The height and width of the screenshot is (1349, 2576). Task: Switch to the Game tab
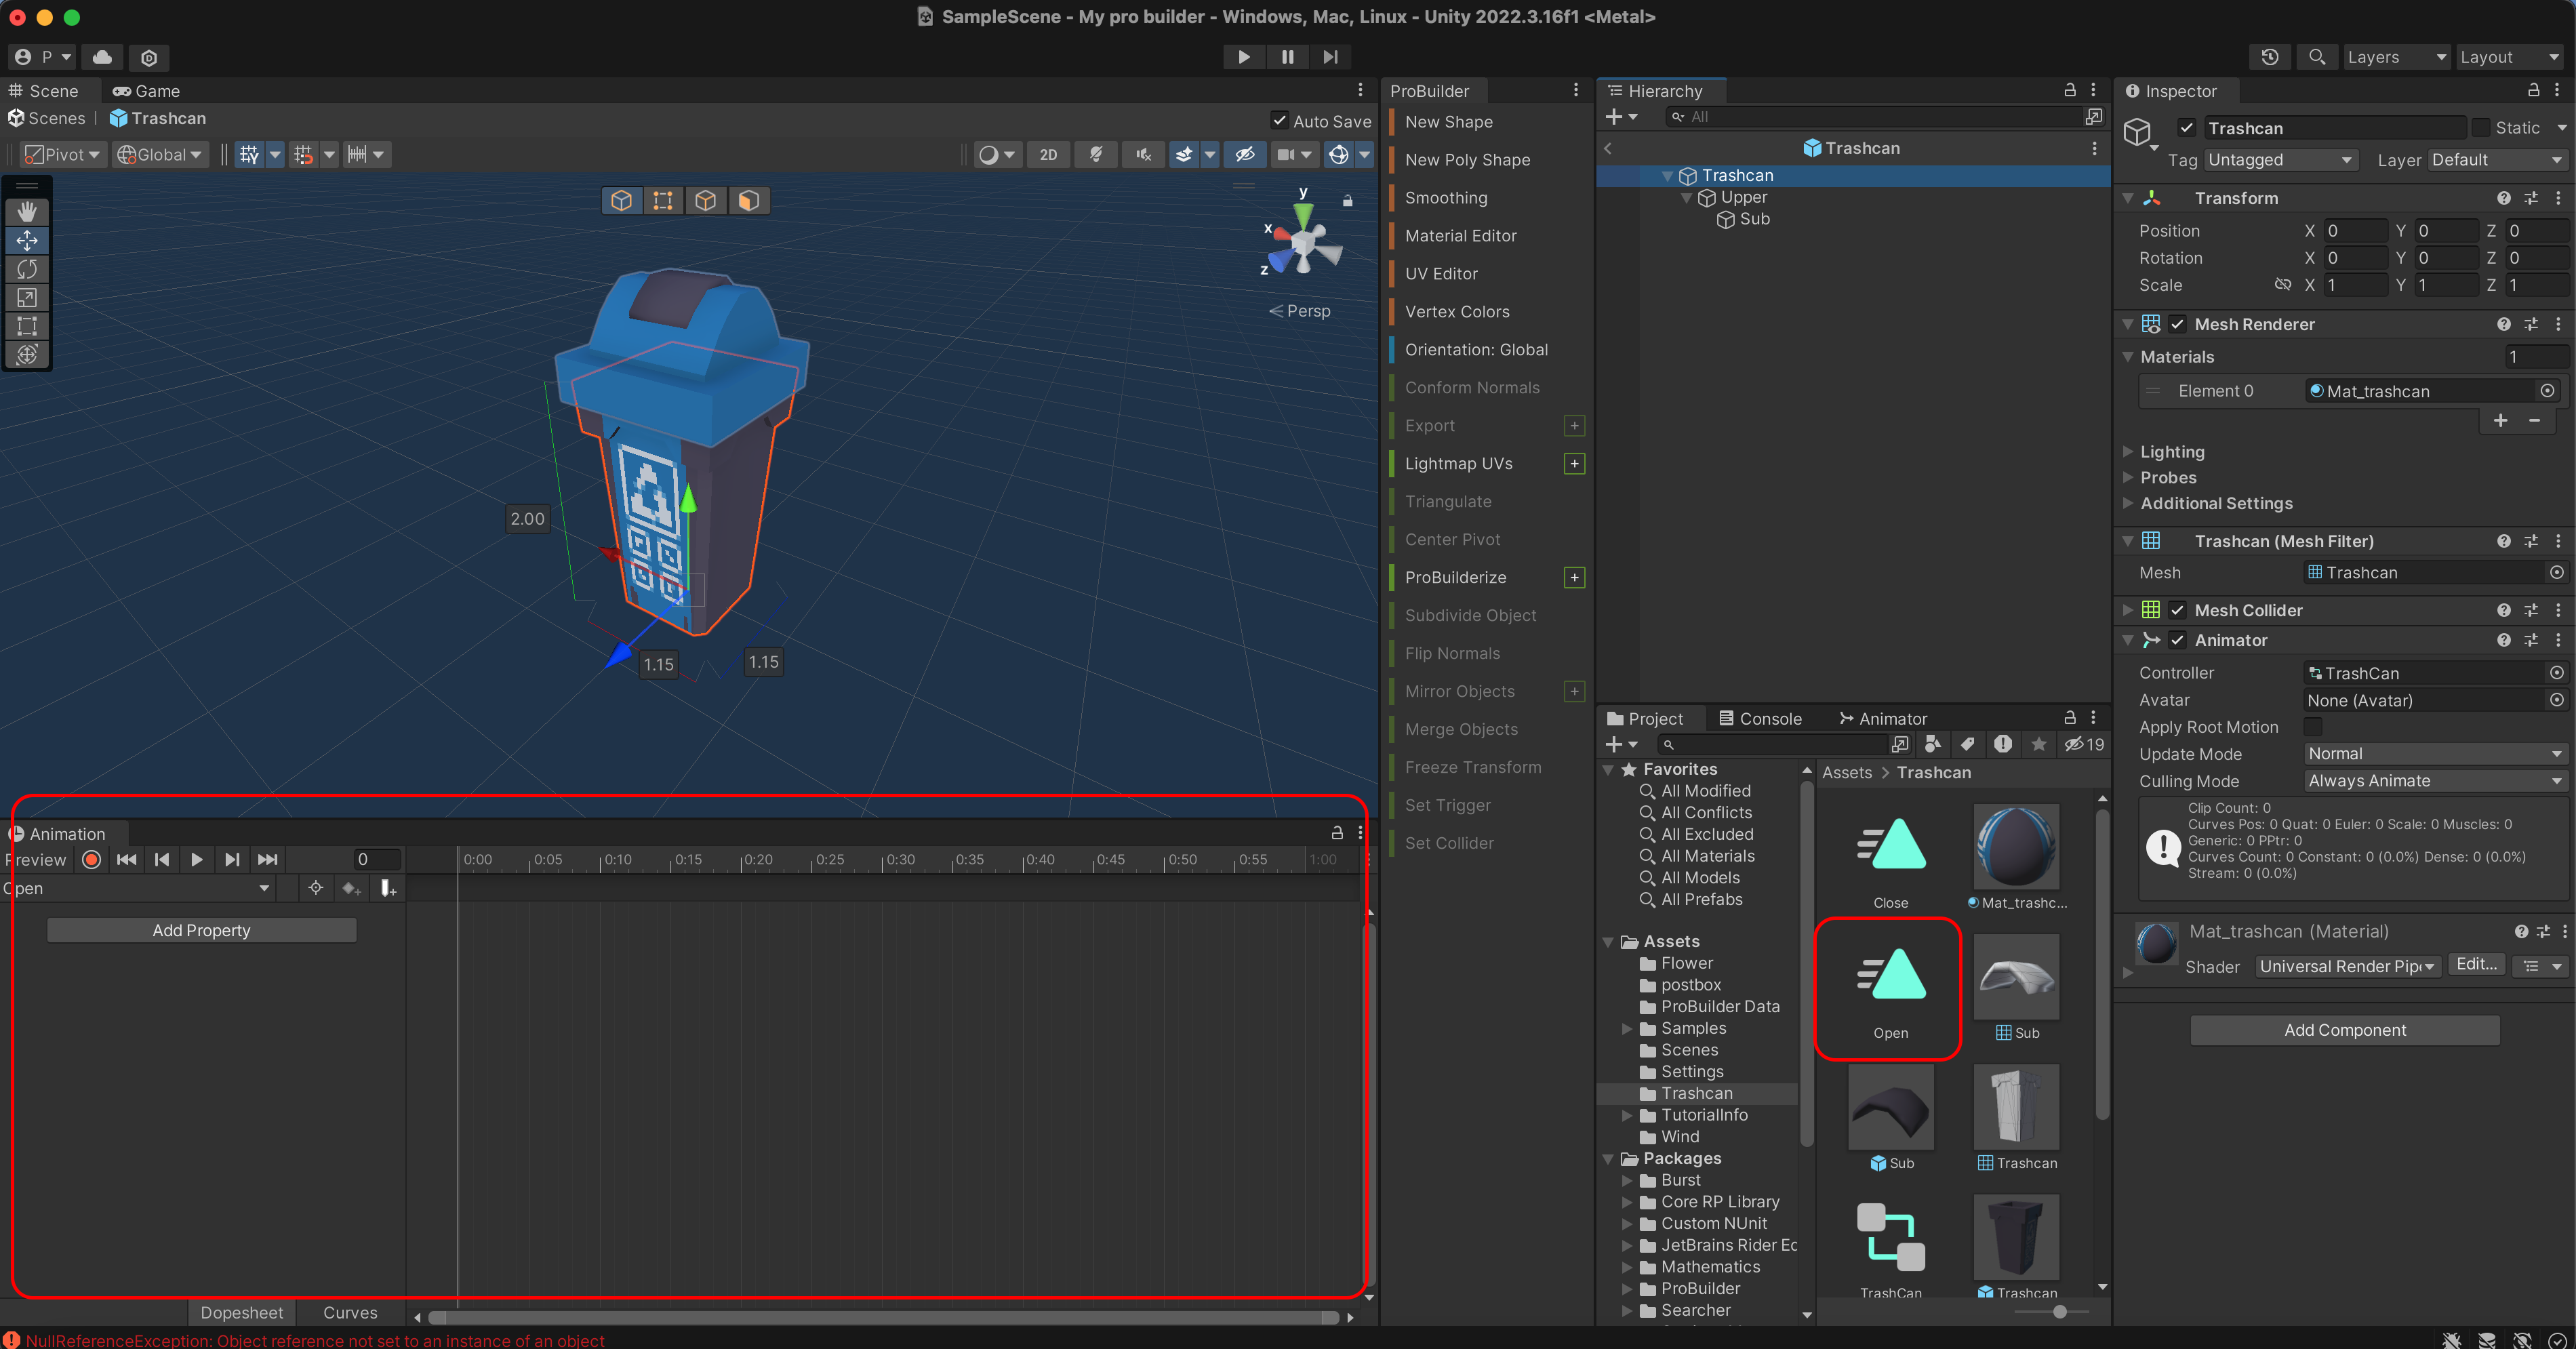click(x=147, y=91)
